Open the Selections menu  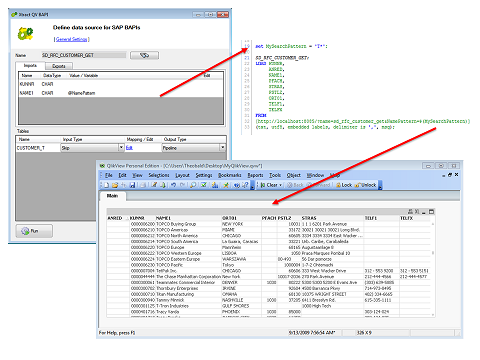159,175
